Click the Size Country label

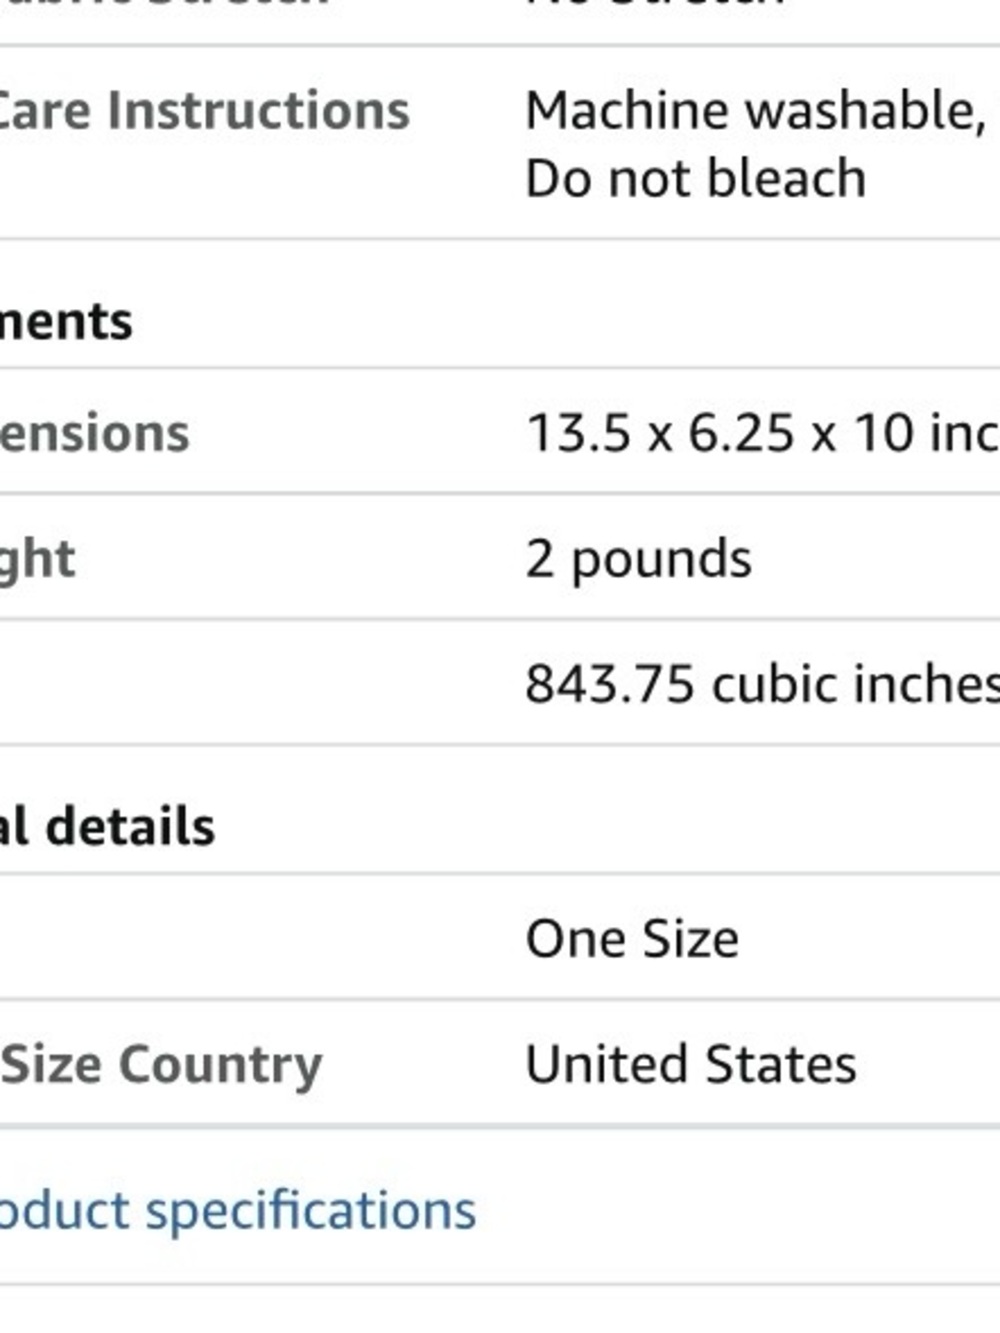coord(161,1064)
